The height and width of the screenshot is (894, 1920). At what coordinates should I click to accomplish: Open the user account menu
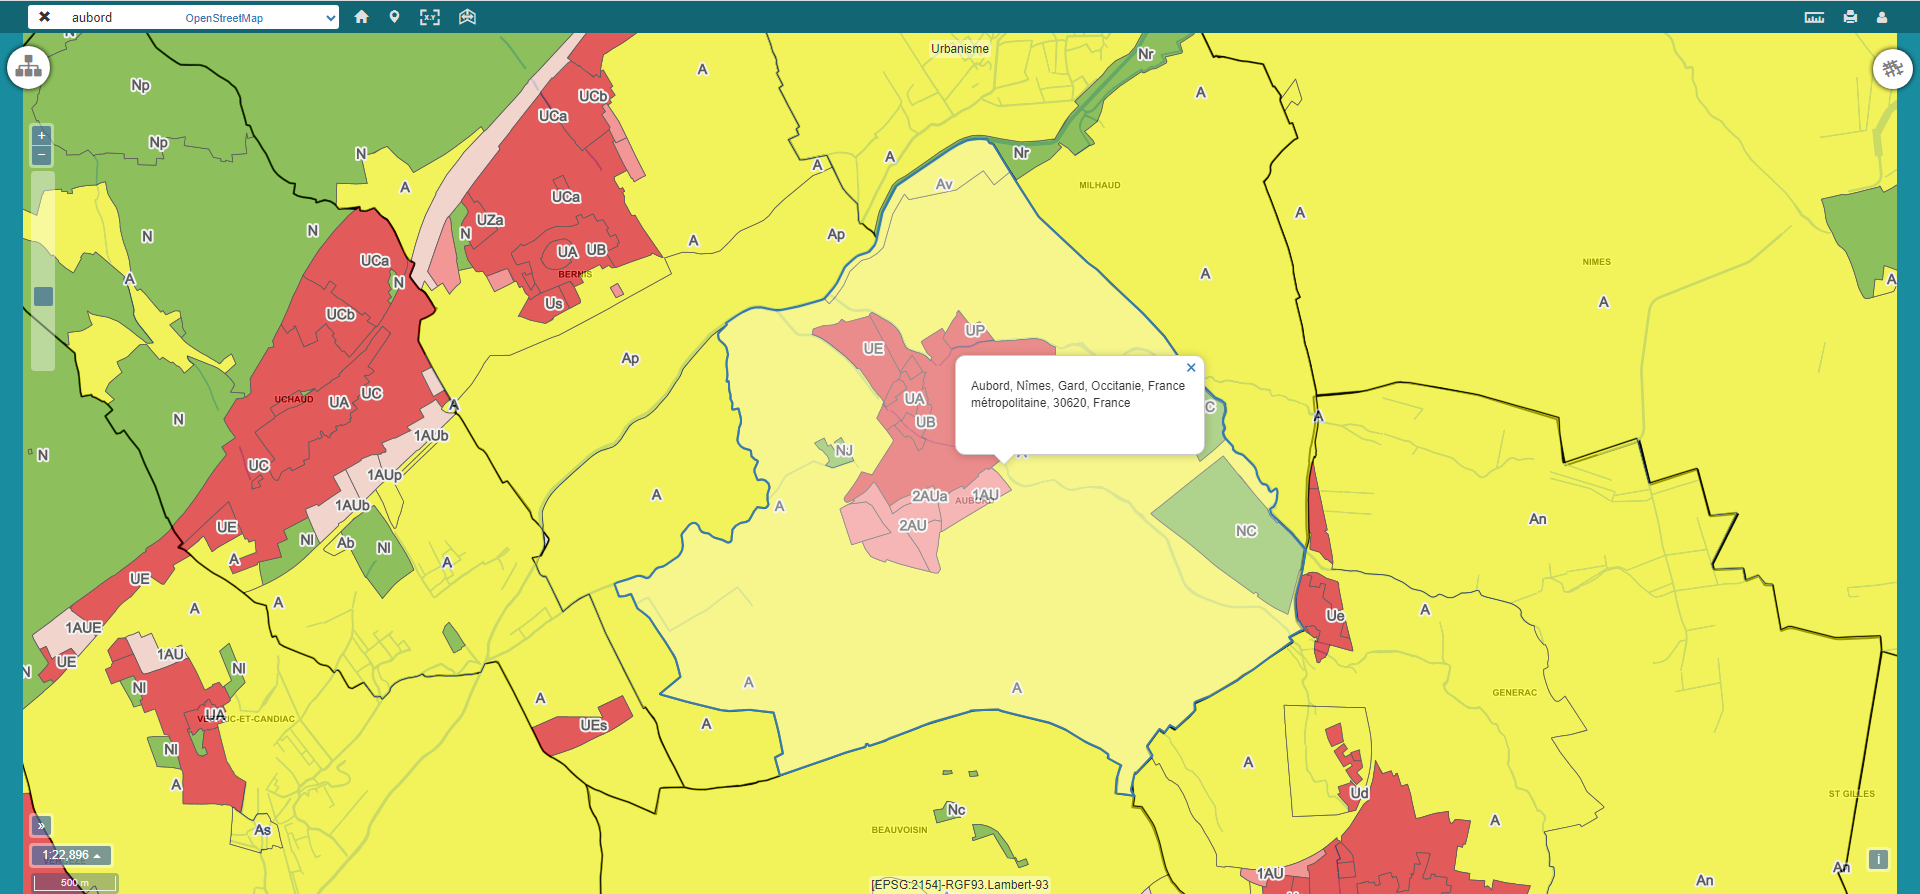1882,17
